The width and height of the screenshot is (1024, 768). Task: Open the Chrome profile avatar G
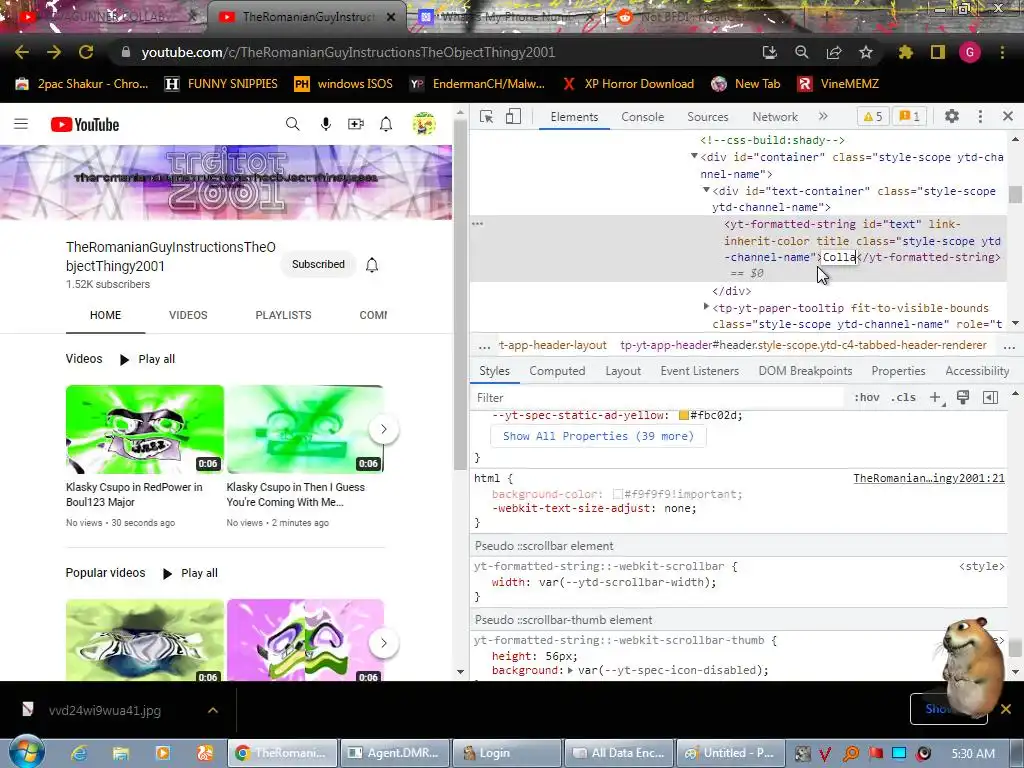tap(970, 52)
